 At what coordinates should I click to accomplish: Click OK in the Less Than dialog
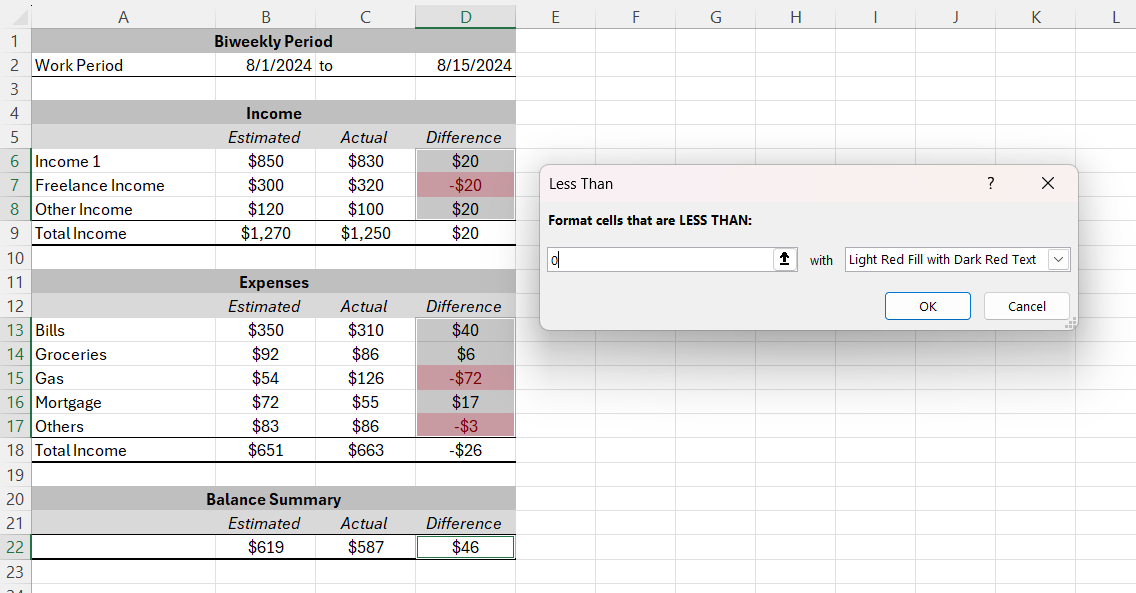click(x=927, y=306)
